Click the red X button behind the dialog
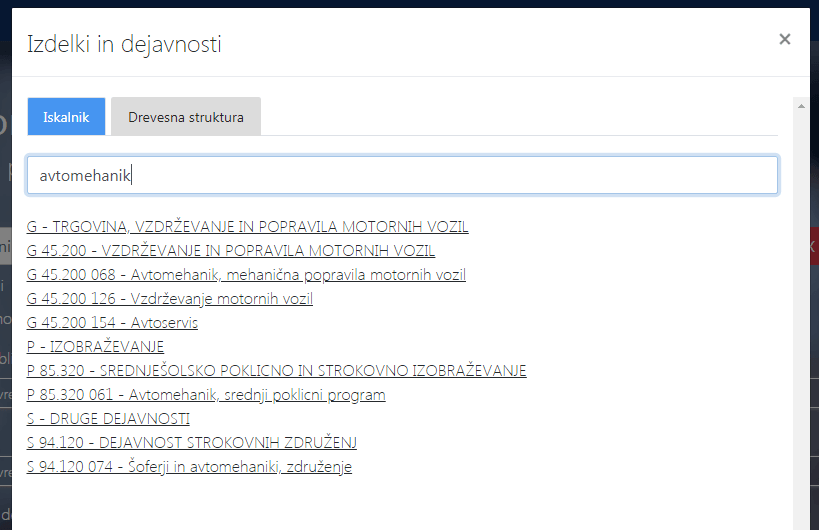This screenshot has height=530, width=819. pos(814,246)
